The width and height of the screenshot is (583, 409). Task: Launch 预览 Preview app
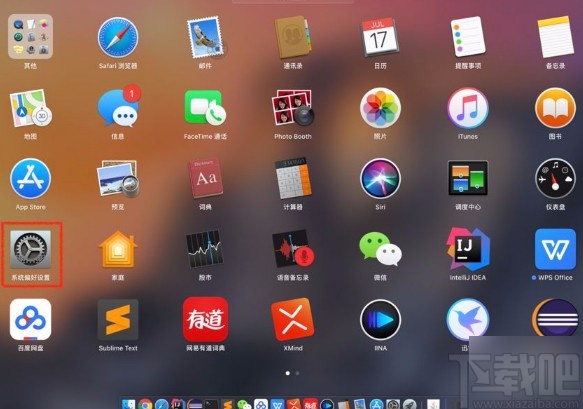(118, 178)
